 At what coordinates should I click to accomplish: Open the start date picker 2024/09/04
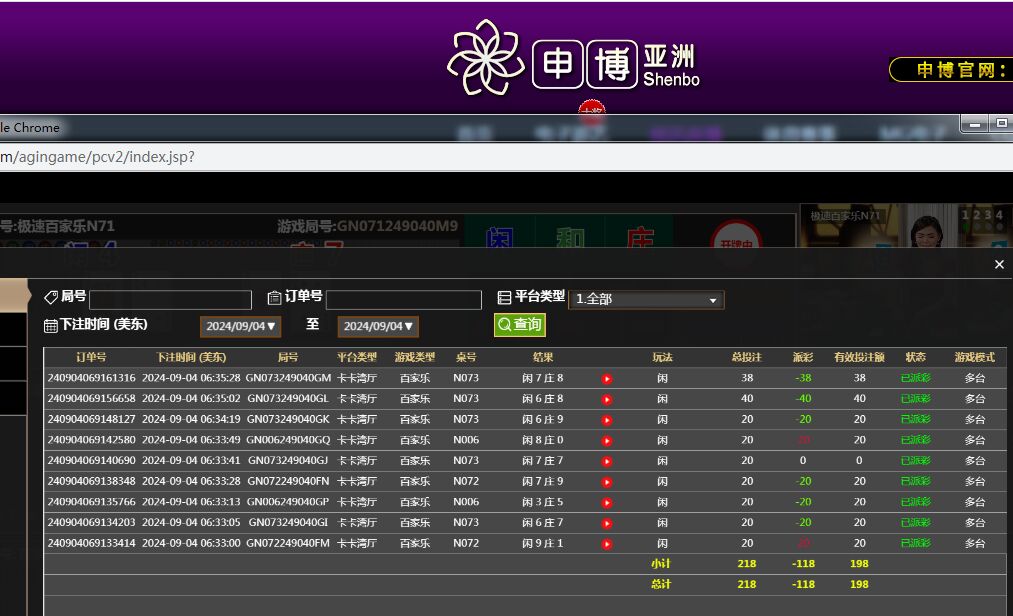point(241,326)
